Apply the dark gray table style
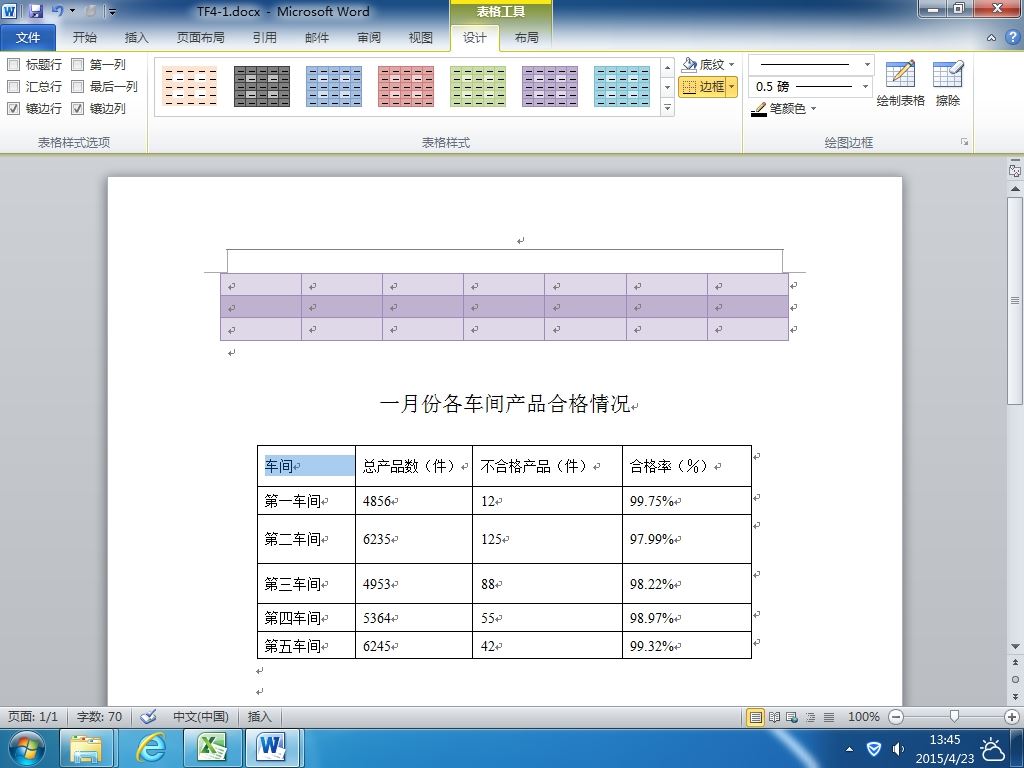Viewport: 1024px width, 768px height. click(262, 86)
